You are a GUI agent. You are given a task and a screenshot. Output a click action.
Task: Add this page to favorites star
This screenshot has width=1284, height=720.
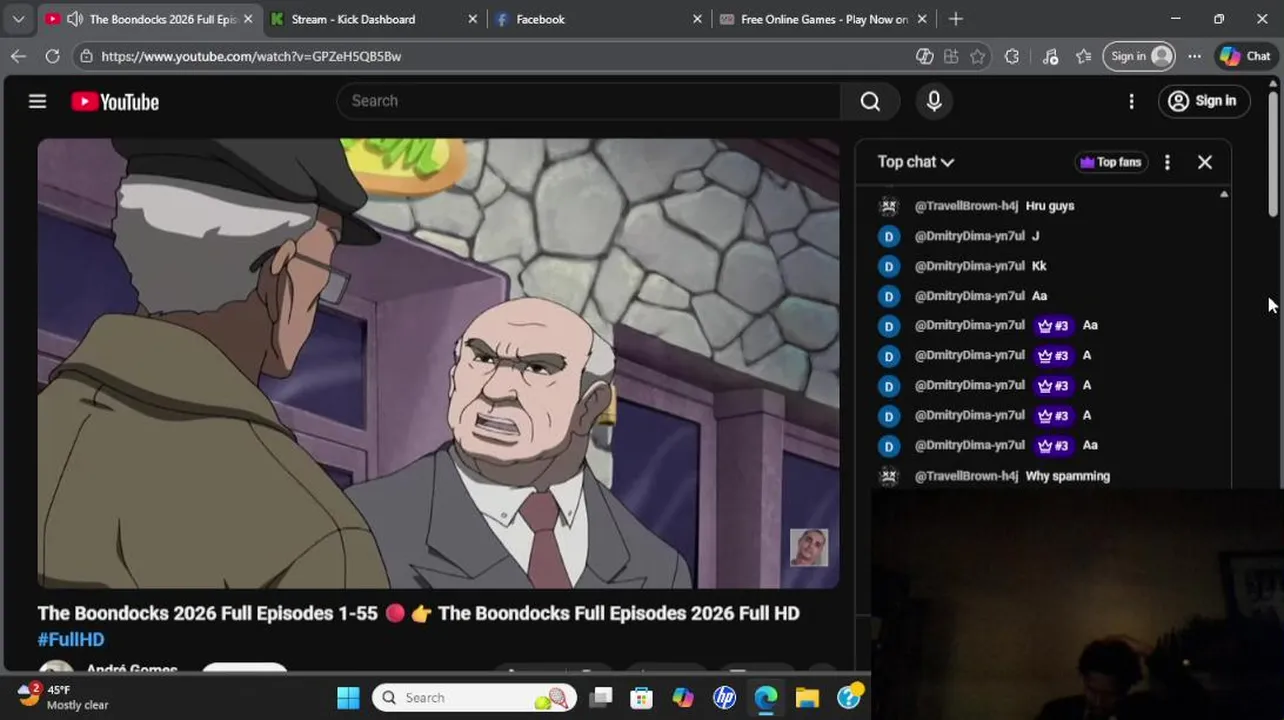click(x=978, y=56)
